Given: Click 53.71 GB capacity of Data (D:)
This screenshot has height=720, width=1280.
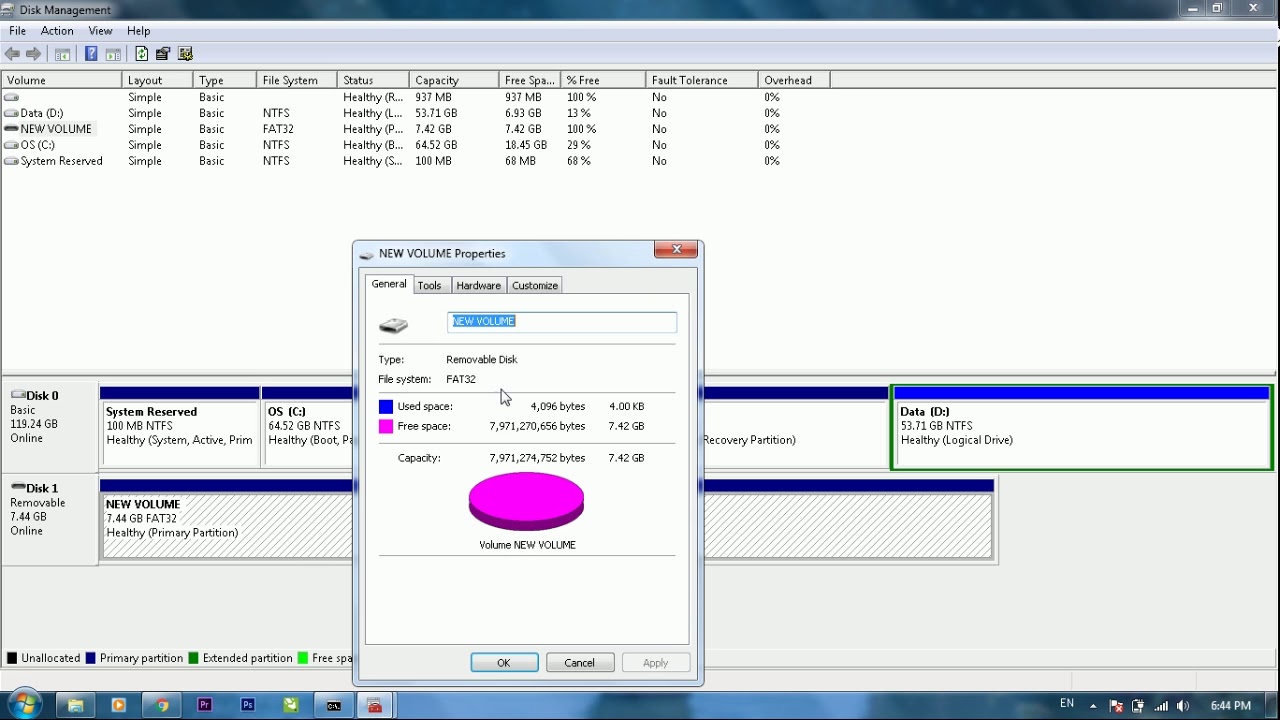Looking at the screenshot, I should (436, 113).
